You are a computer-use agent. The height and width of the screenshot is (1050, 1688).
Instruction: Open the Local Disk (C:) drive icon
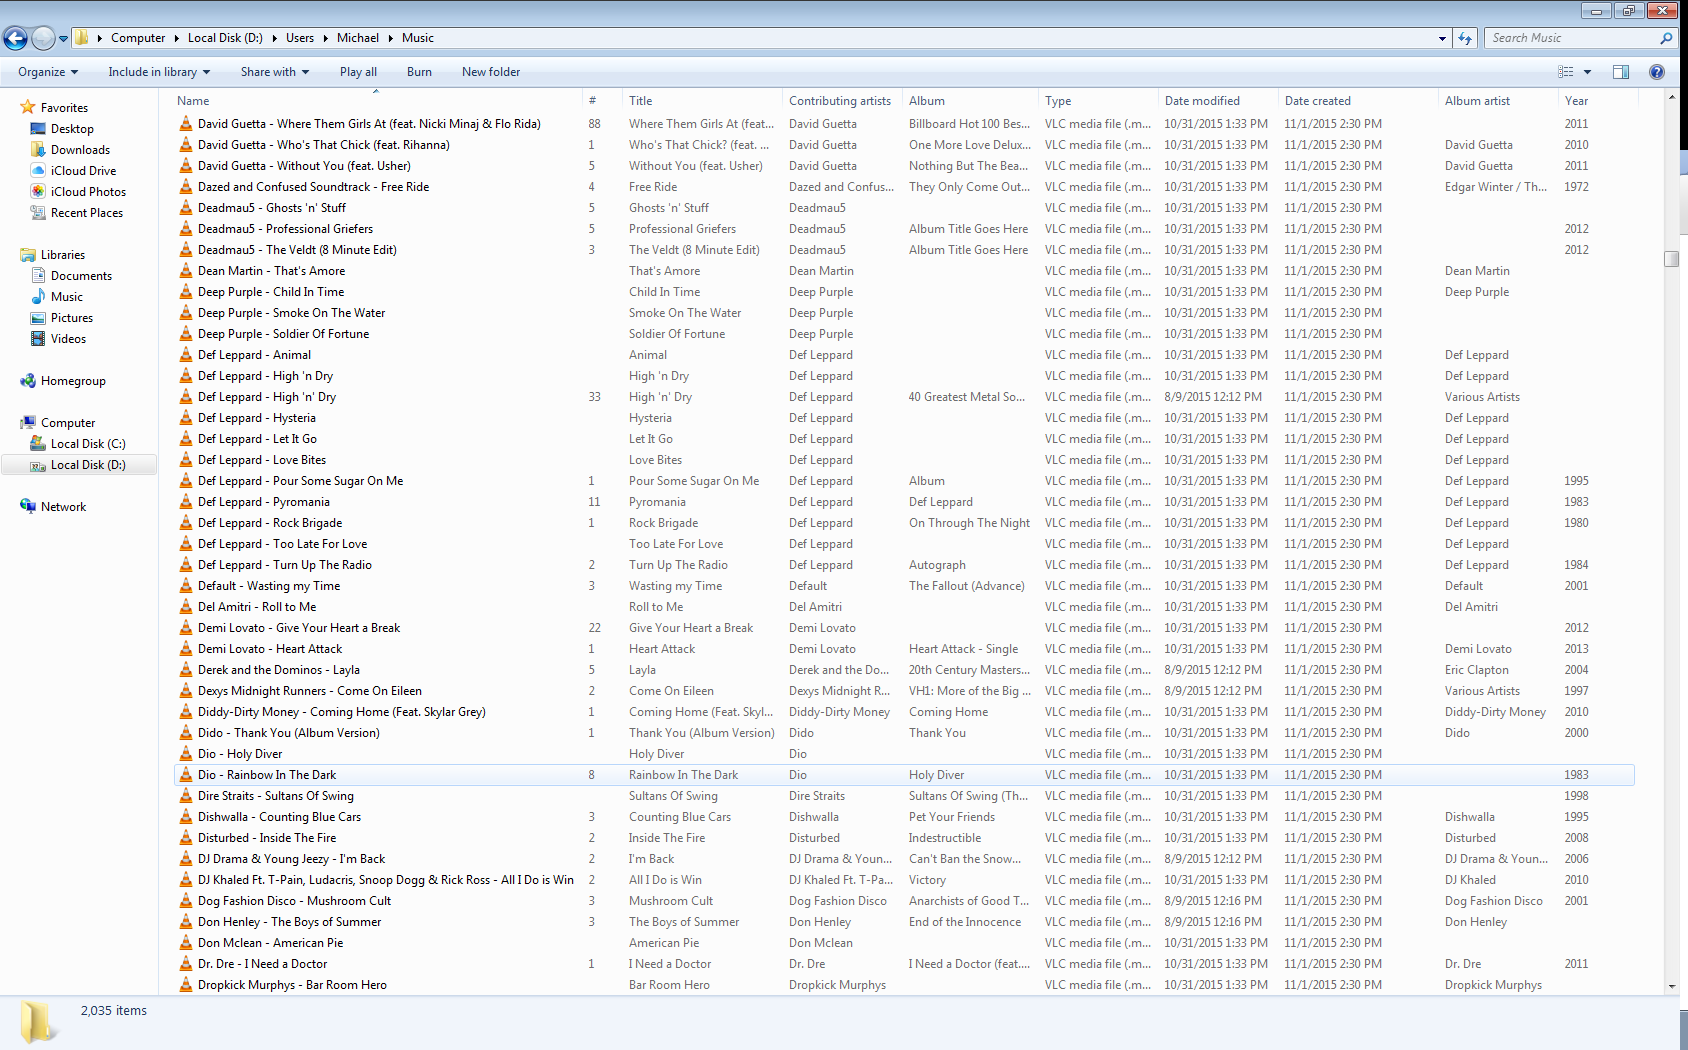pyautogui.click(x=39, y=444)
